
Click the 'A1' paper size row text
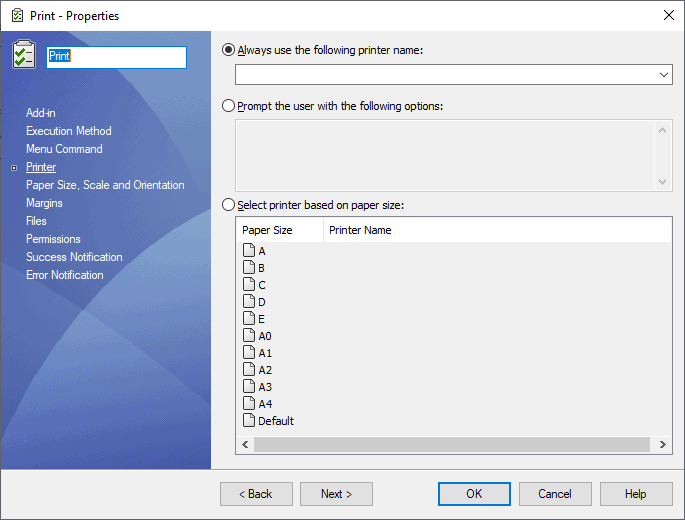coord(265,353)
